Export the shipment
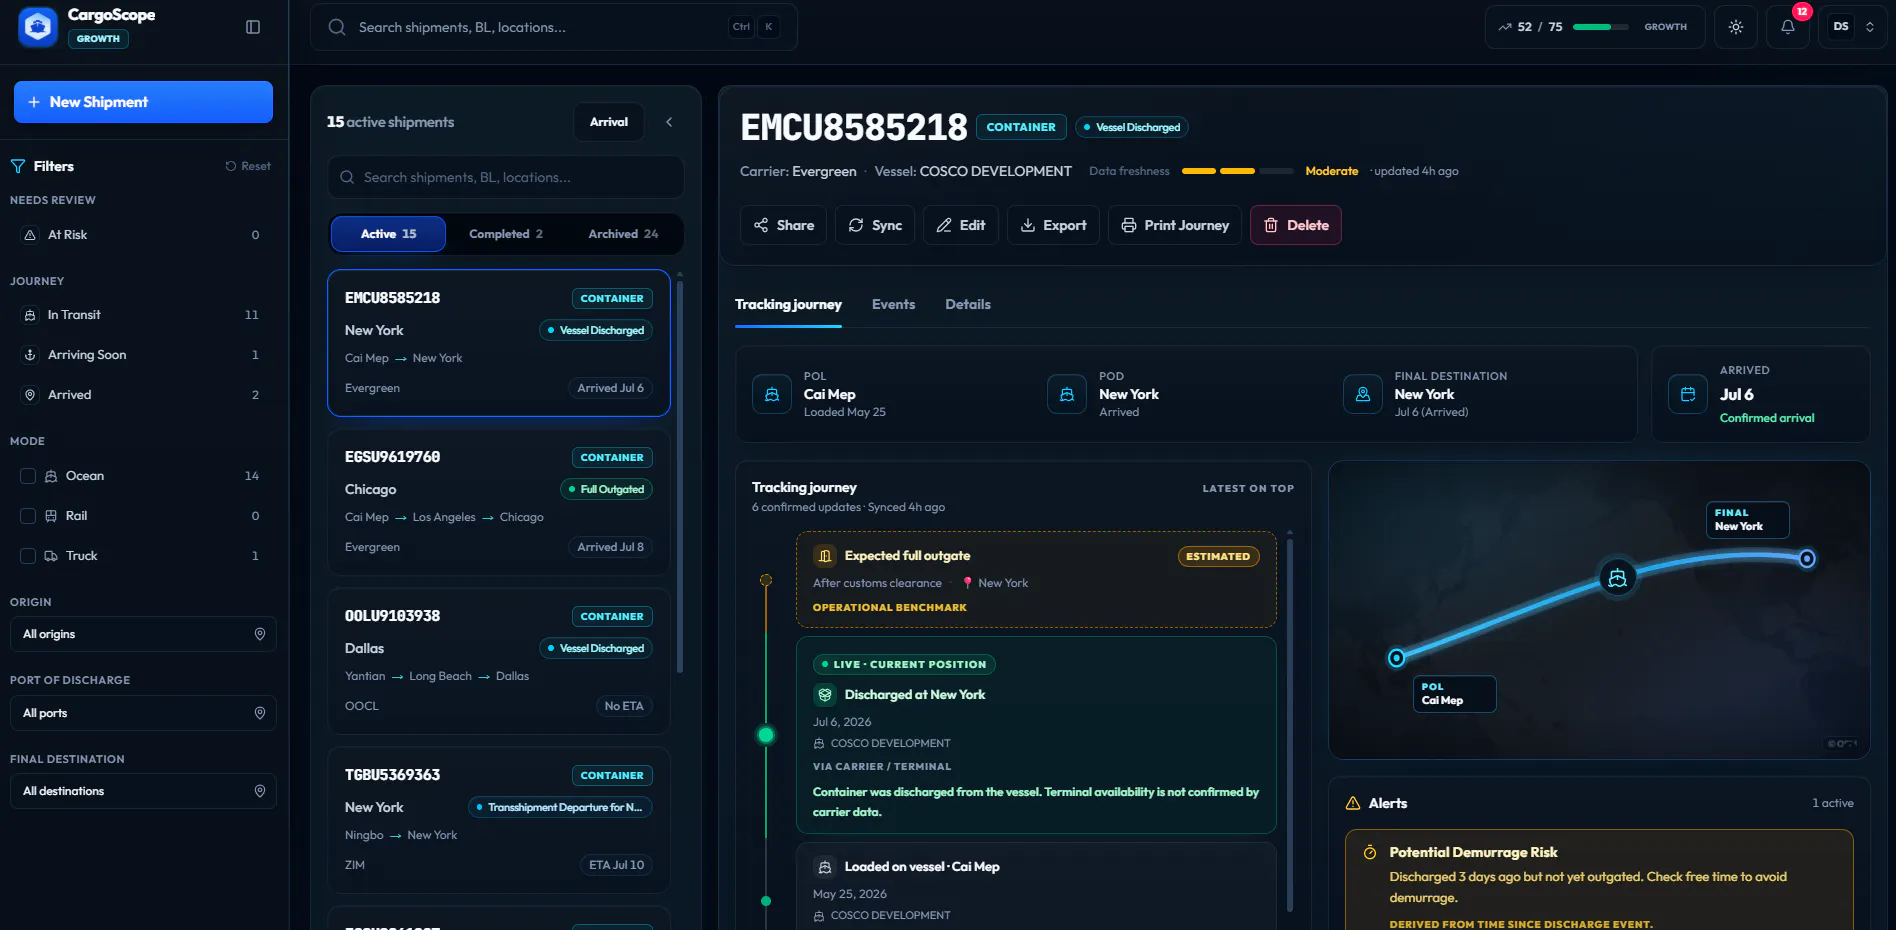 (x=1053, y=225)
